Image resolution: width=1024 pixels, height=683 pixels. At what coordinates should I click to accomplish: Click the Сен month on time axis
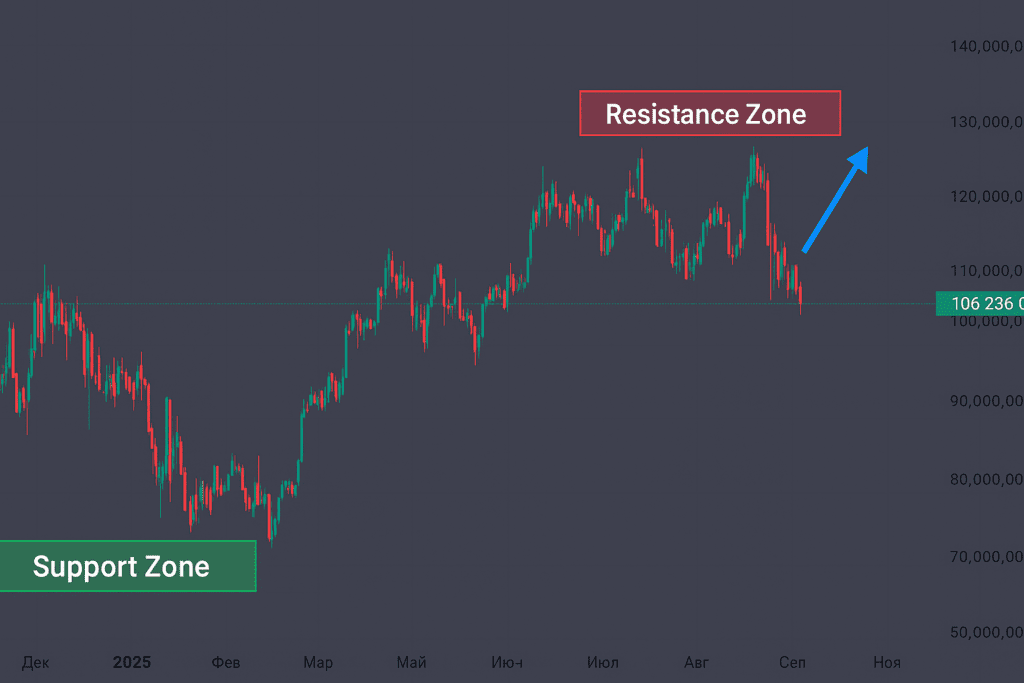click(792, 662)
